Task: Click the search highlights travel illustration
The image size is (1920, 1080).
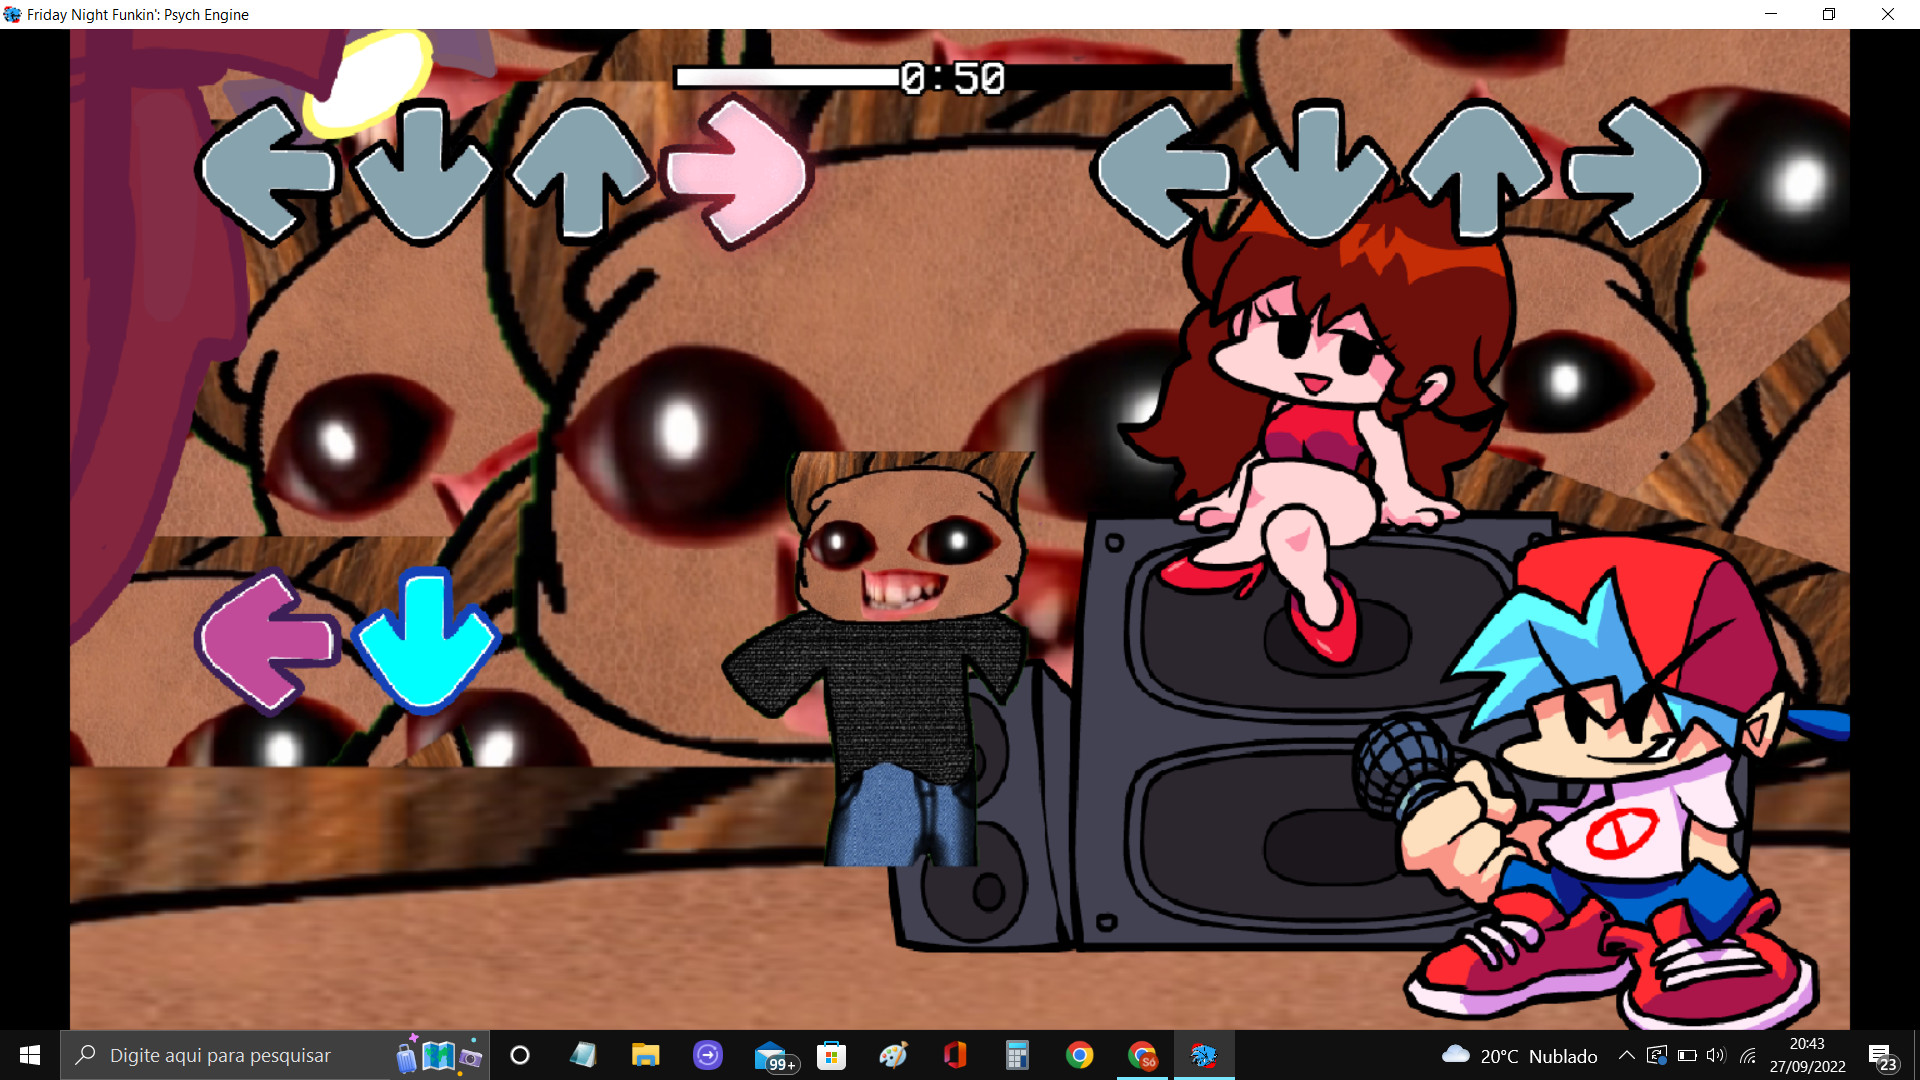Action: (x=438, y=1054)
